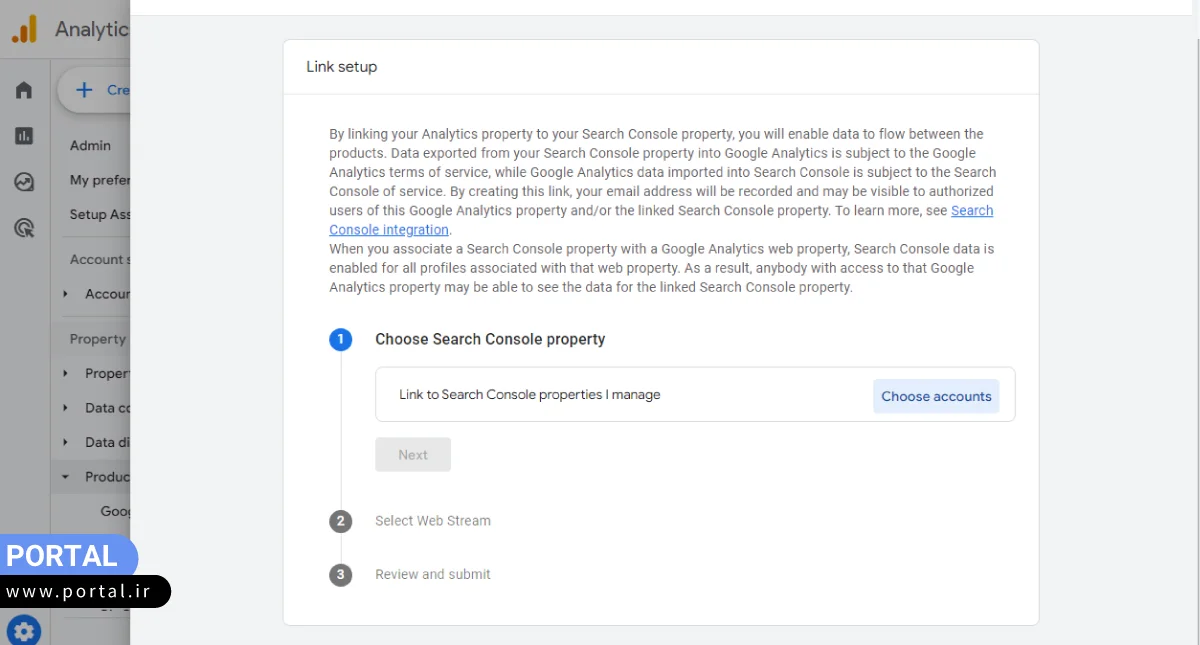Collapse the Product links section
The width and height of the screenshot is (1200, 645).
pyautogui.click(x=66, y=477)
